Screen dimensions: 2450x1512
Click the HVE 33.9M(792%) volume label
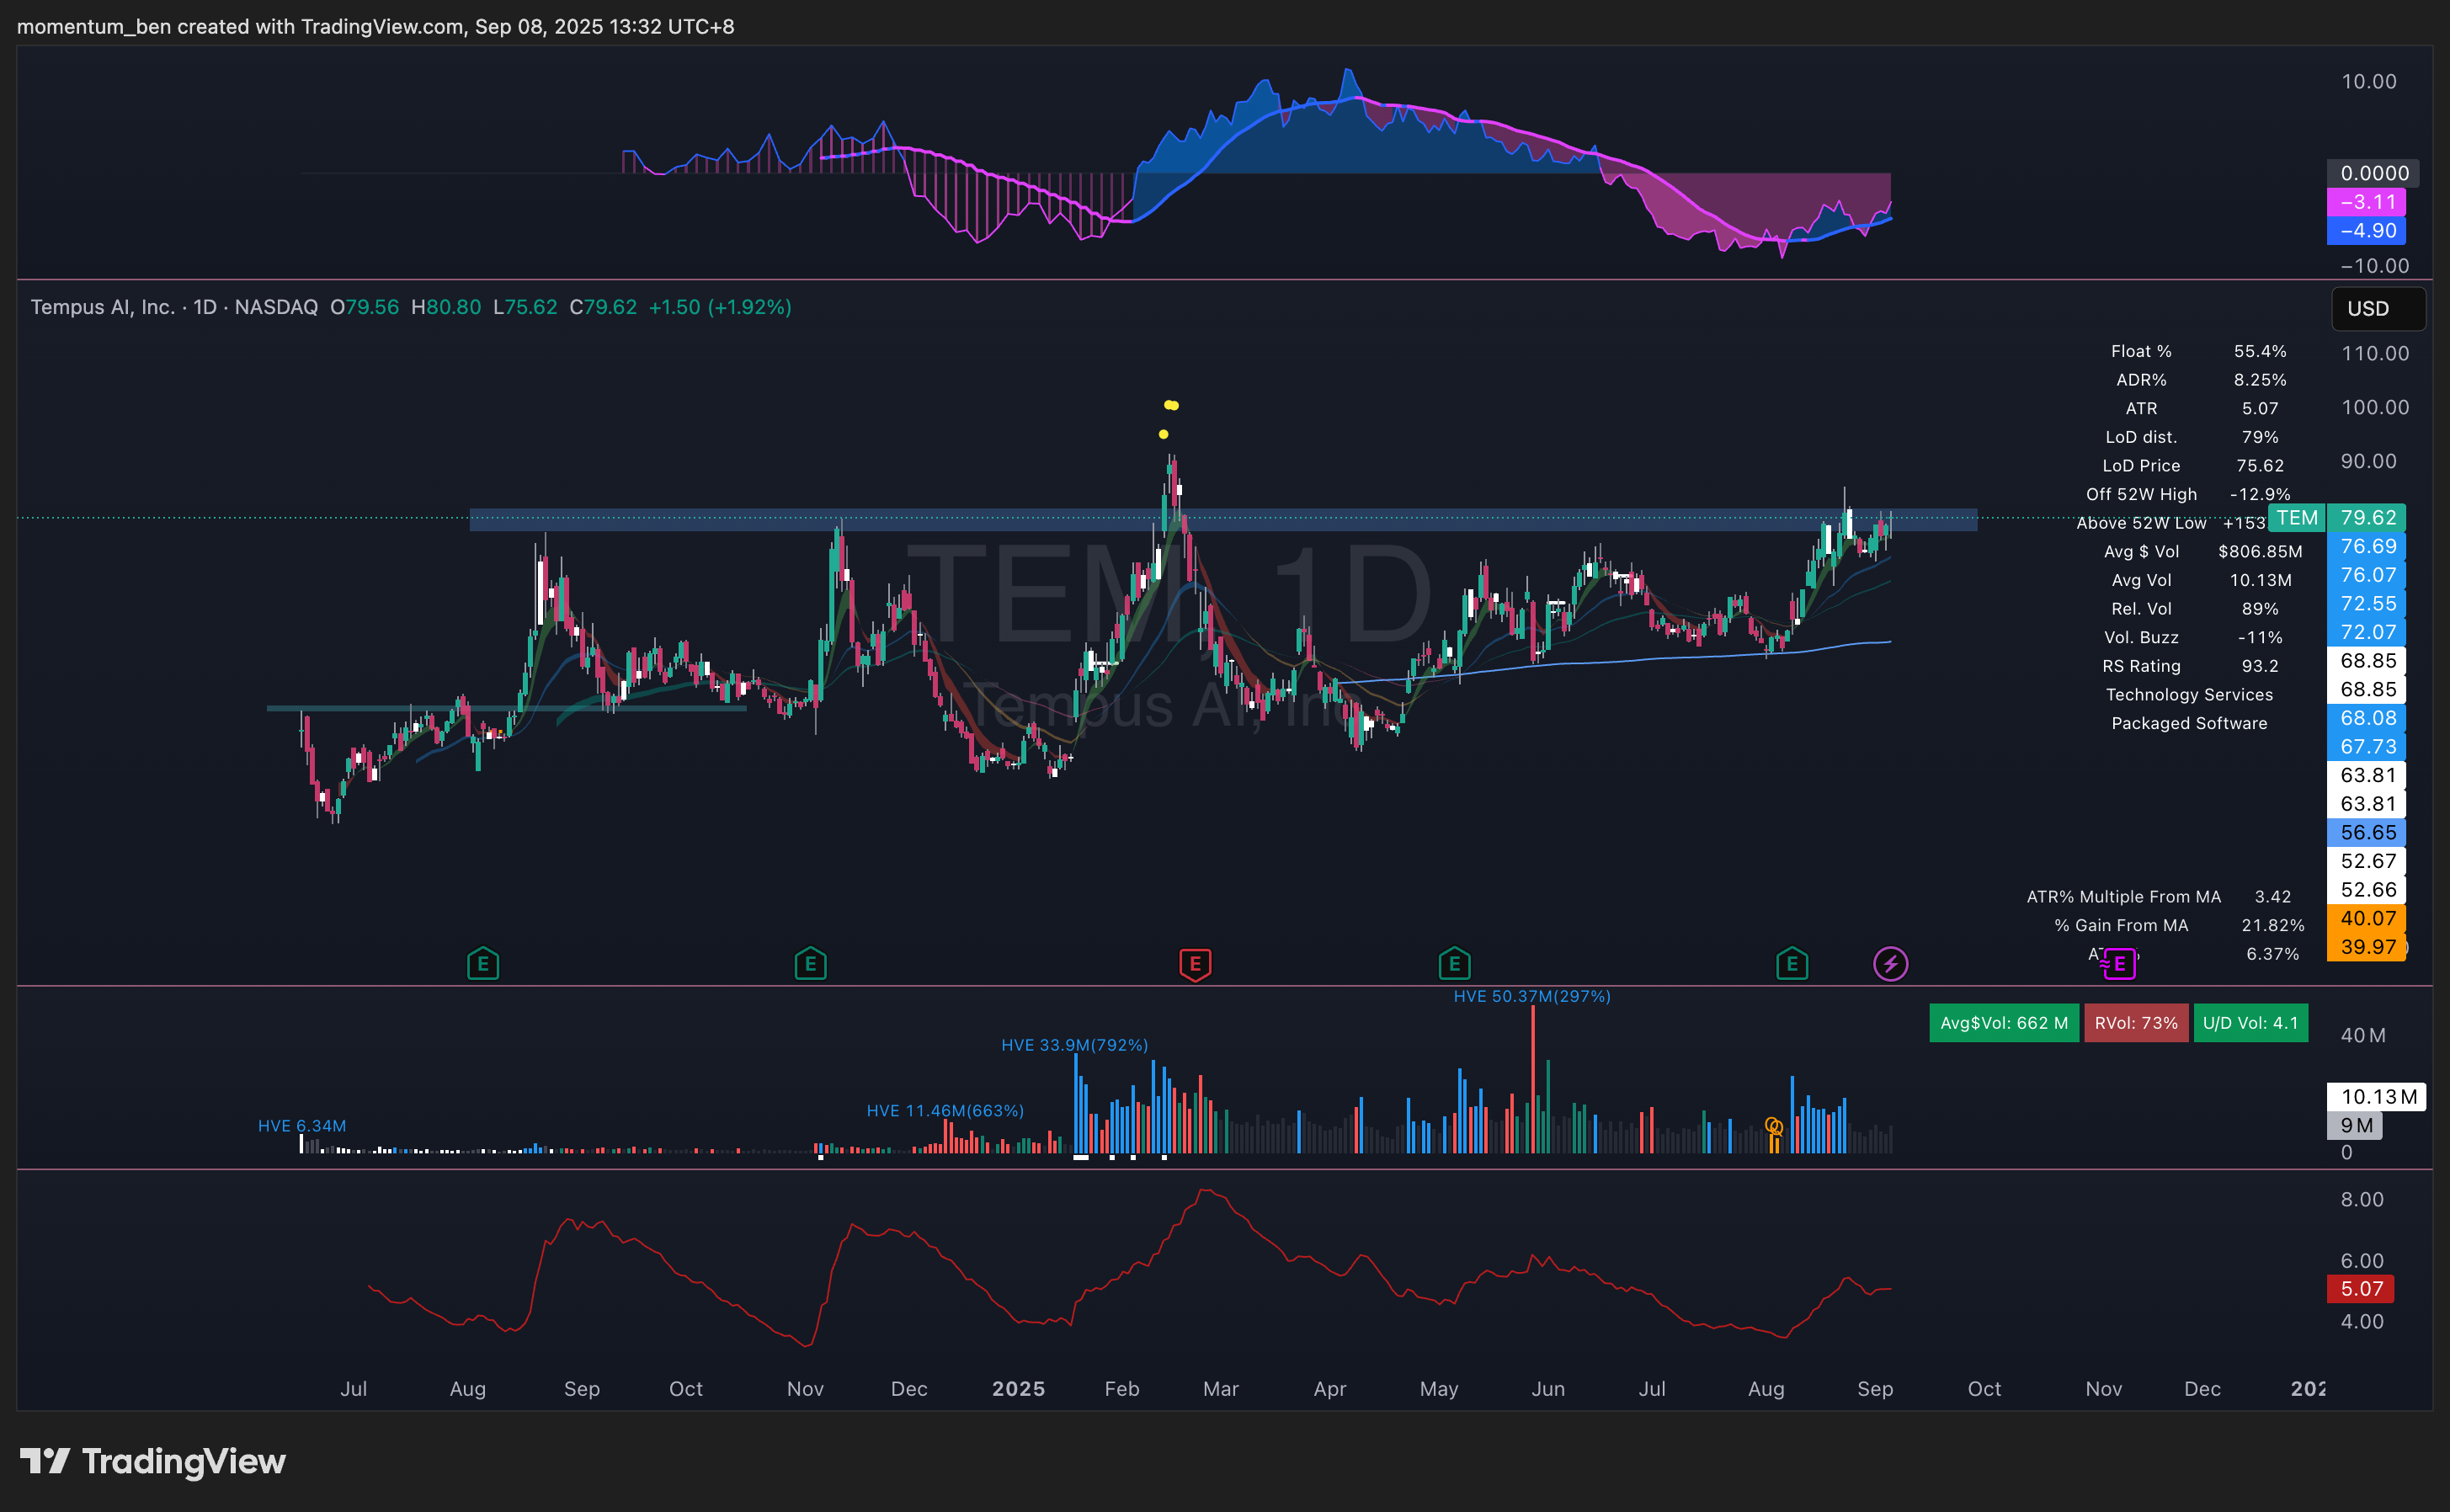coord(1074,1045)
